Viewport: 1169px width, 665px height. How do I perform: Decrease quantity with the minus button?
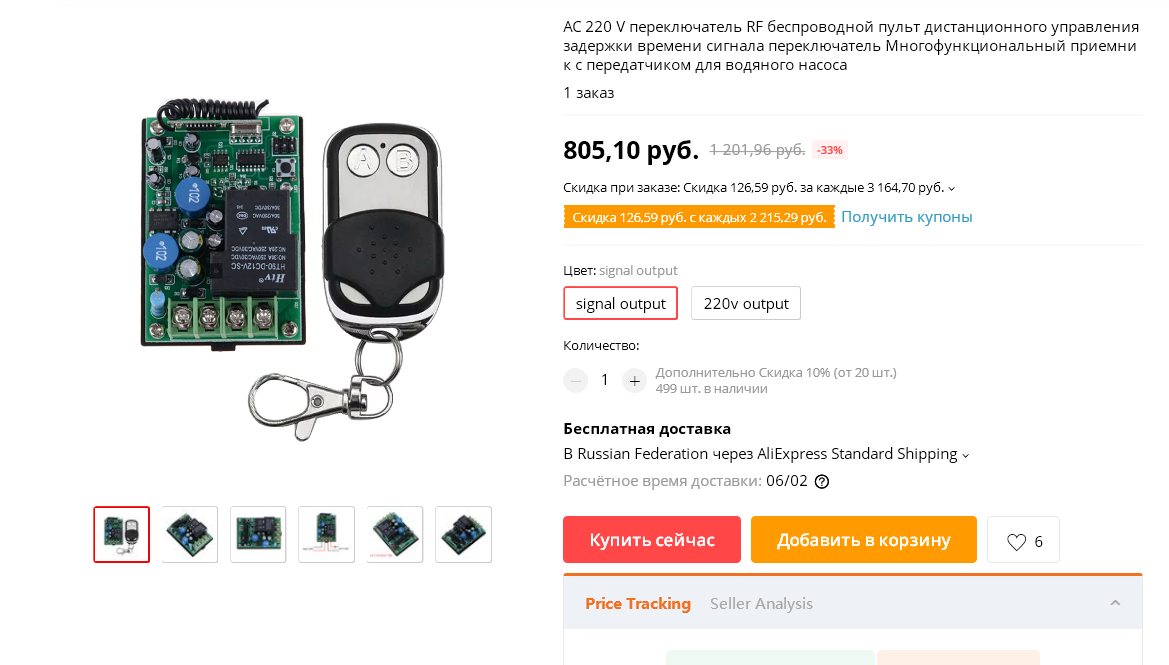coord(575,380)
